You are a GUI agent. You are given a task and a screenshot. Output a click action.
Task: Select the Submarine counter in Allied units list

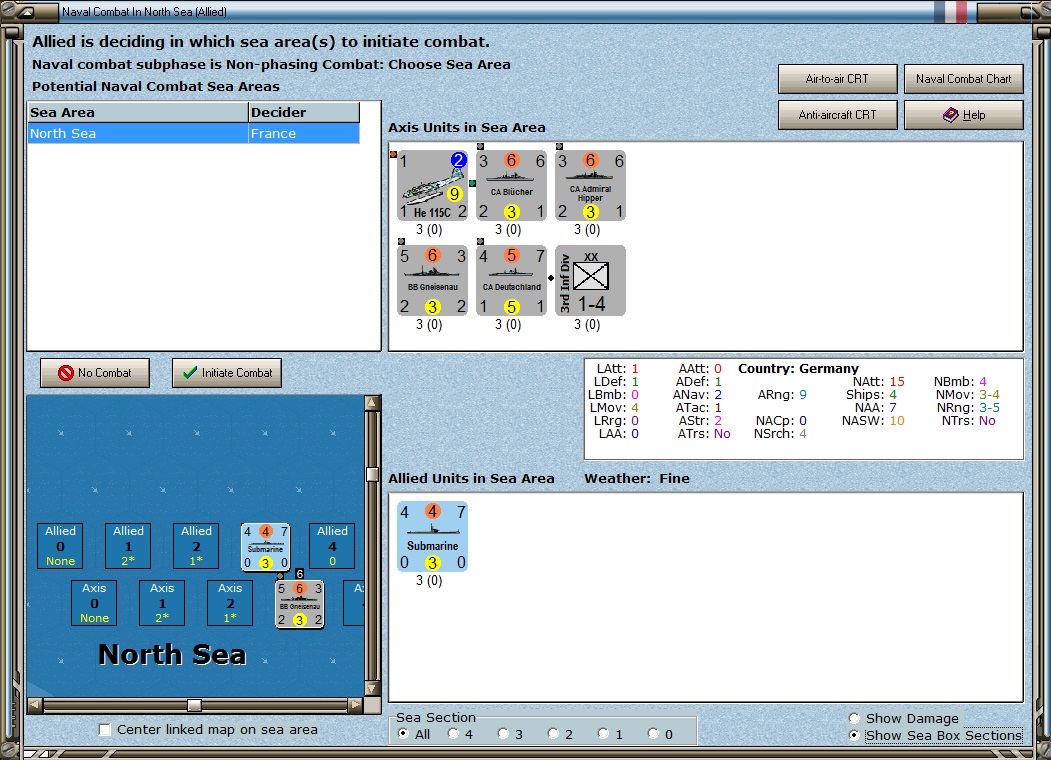point(432,536)
